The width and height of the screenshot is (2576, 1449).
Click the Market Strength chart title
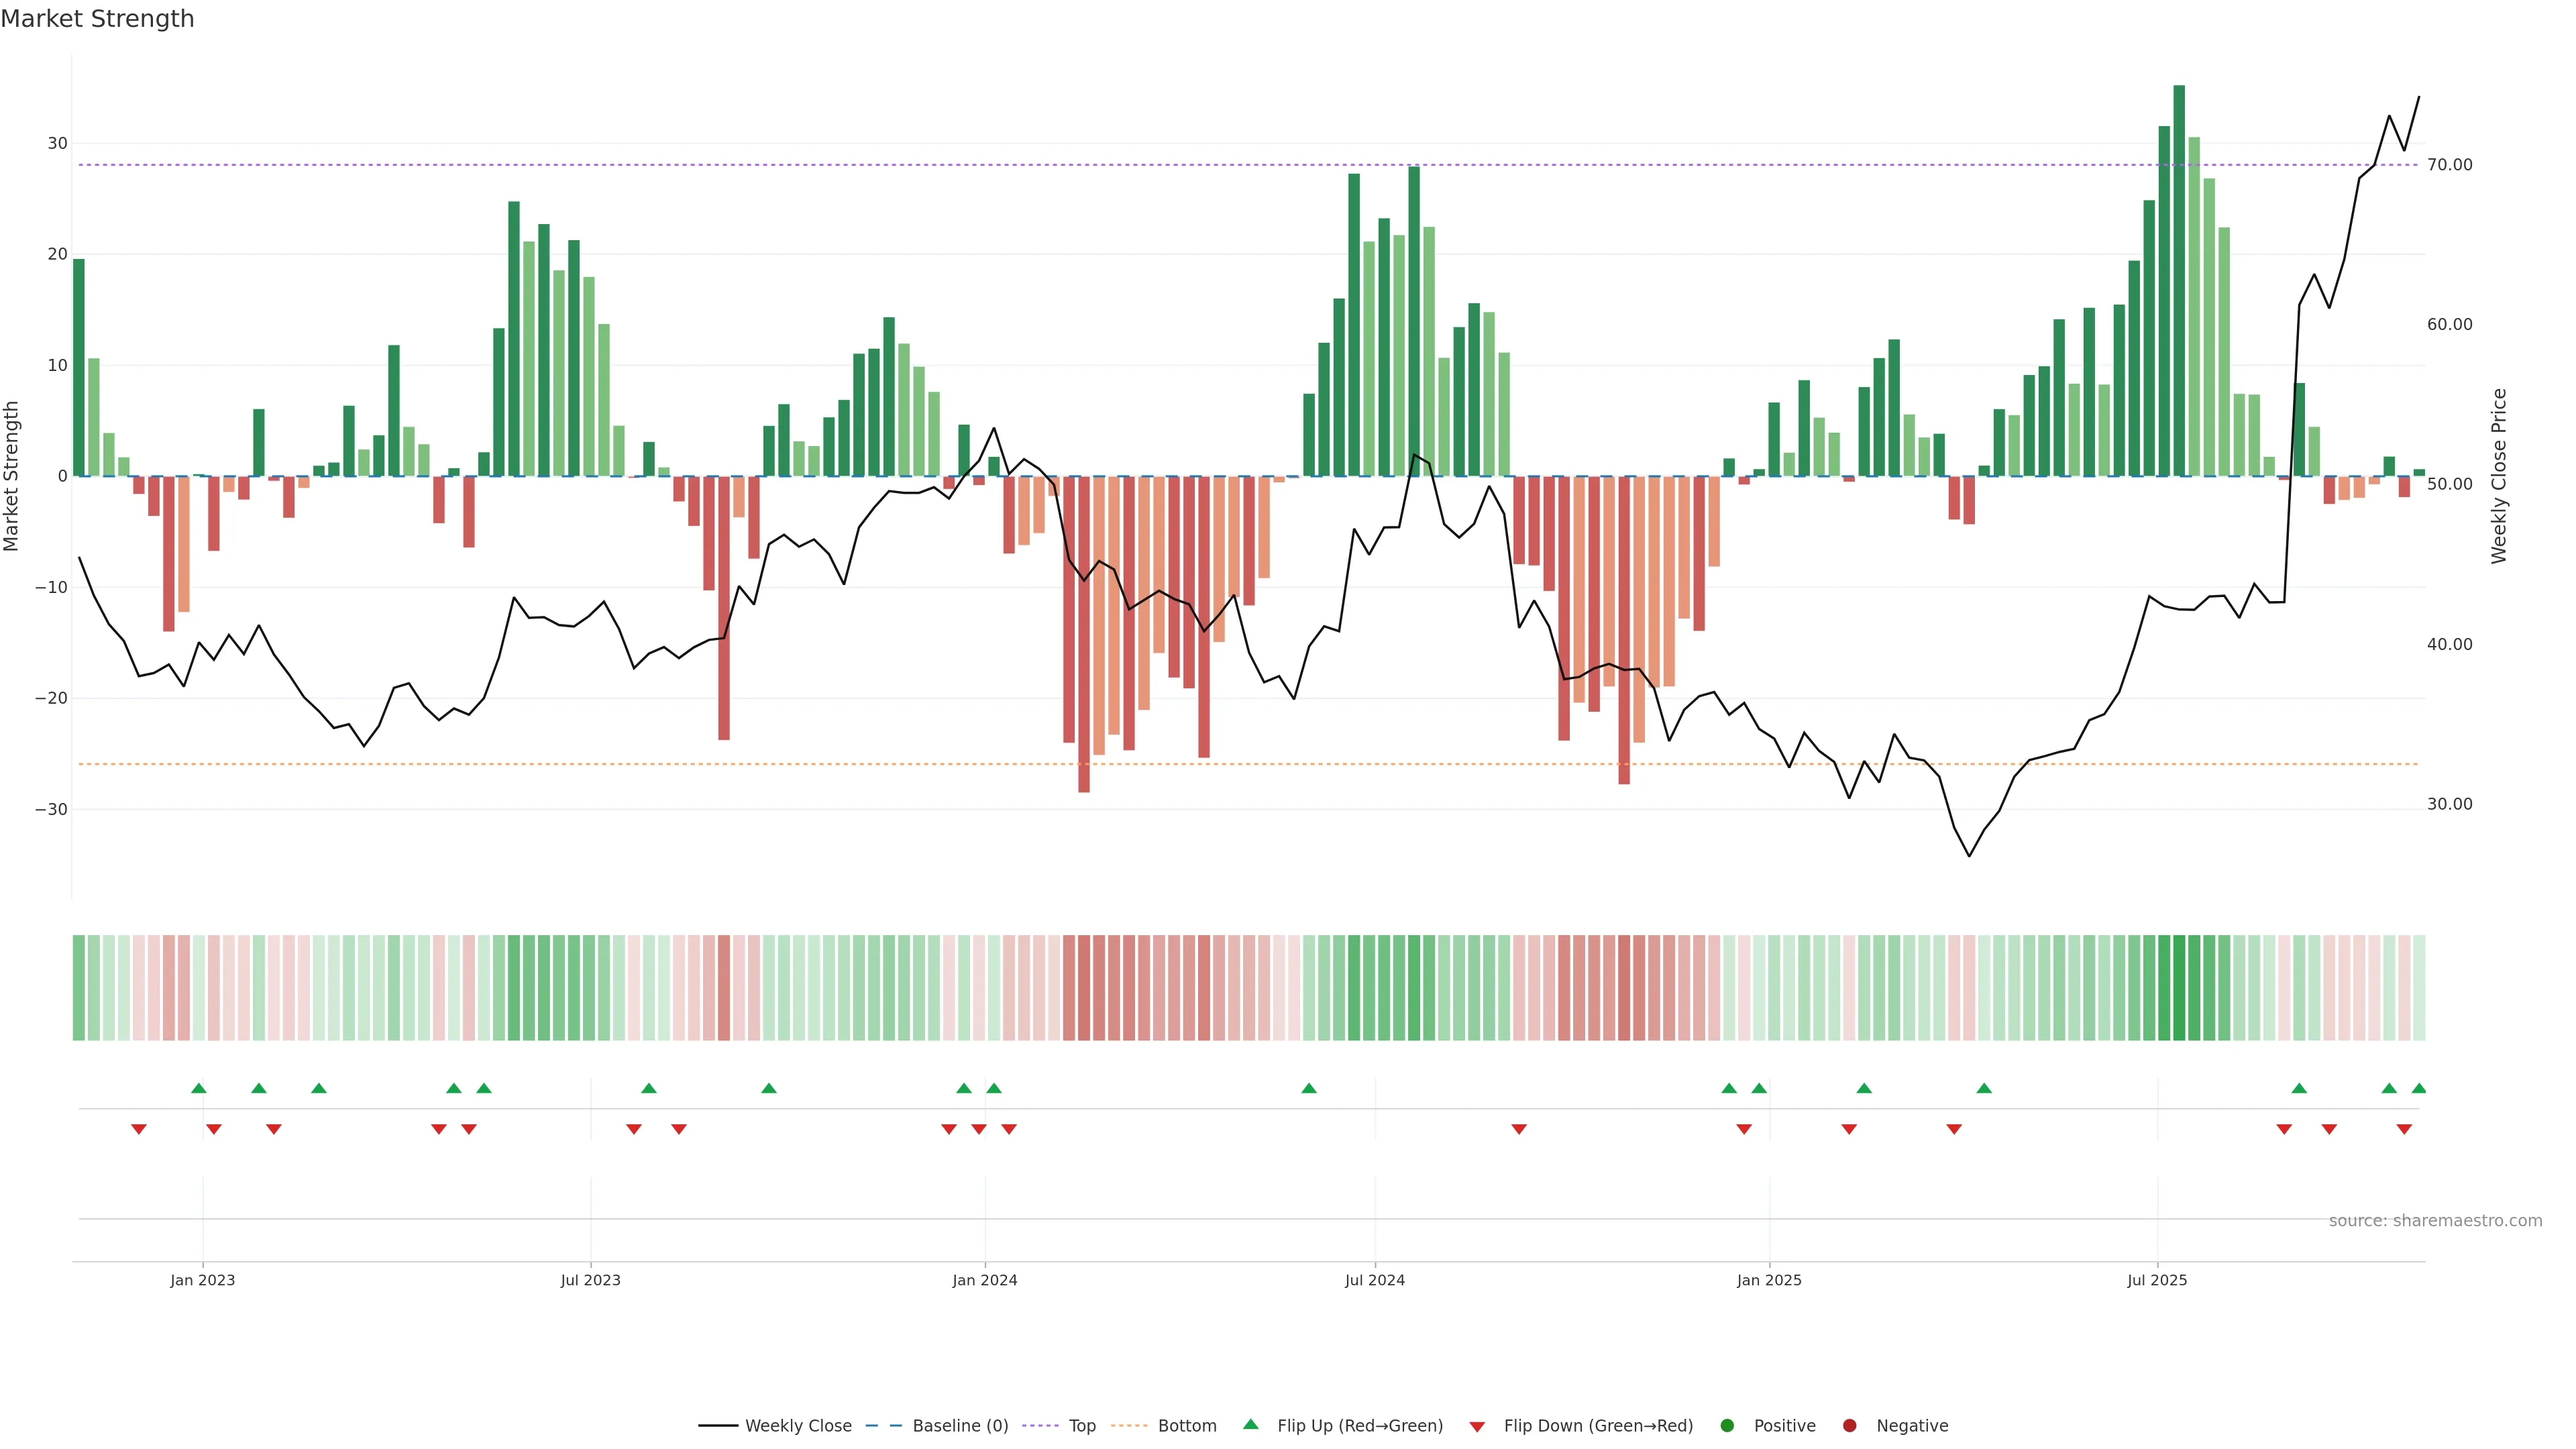click(x=97, y=18)
